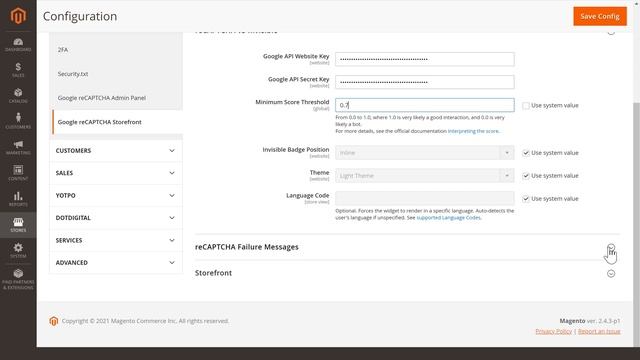This screenshot has height=360, width=640.
Task: Click the Magento logo in the sidebar
Action: tap(18, 16)
